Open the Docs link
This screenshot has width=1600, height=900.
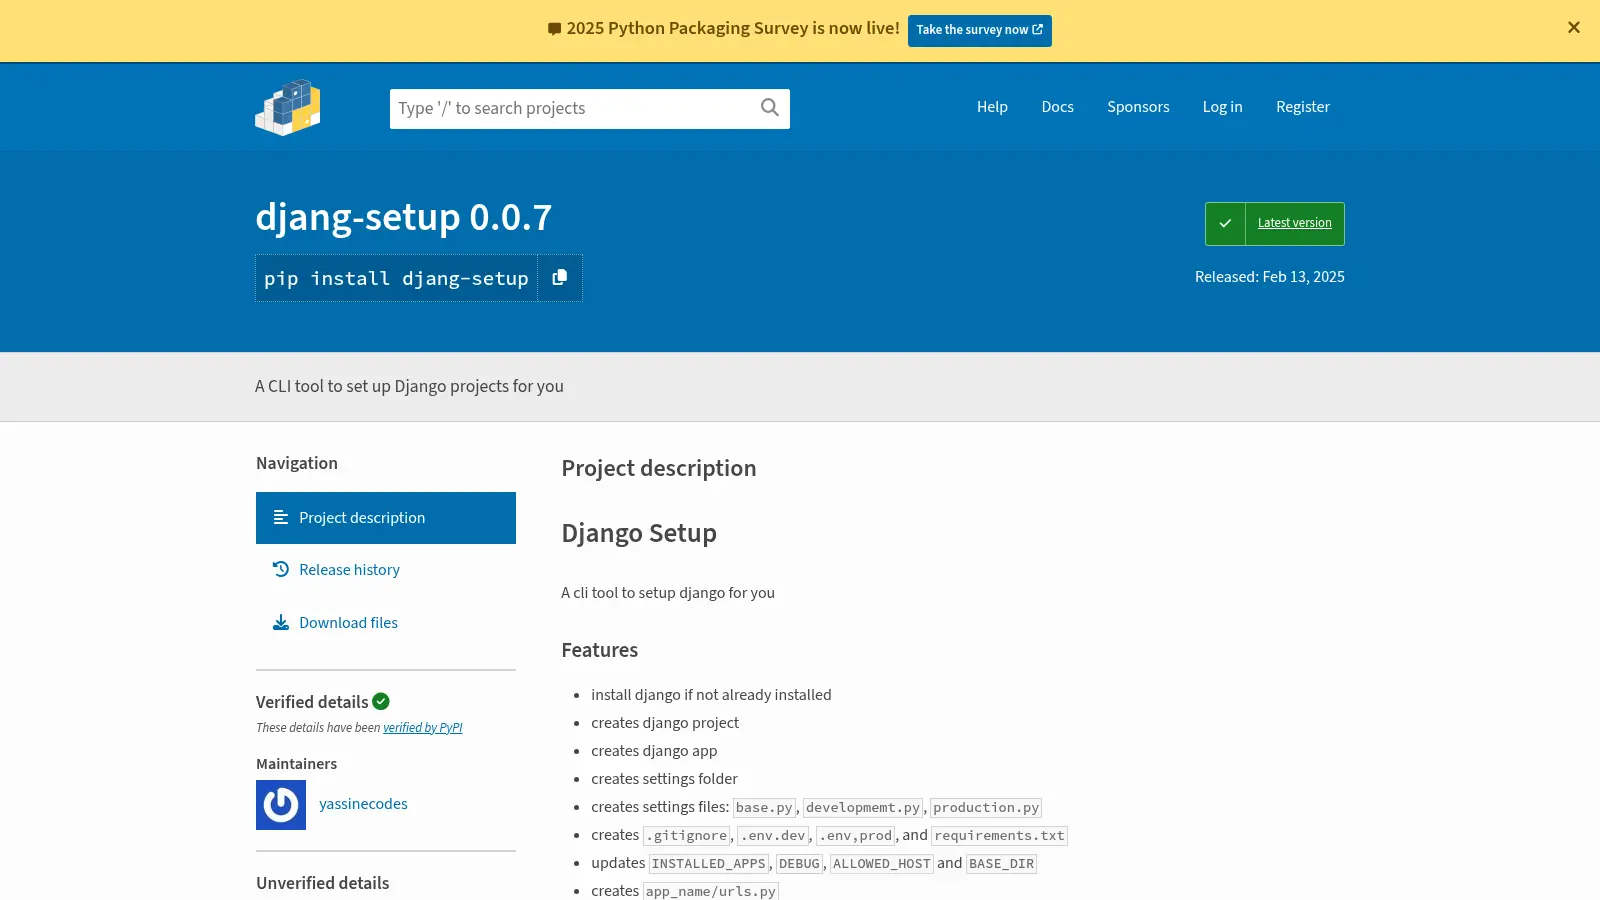(1057, 107)
